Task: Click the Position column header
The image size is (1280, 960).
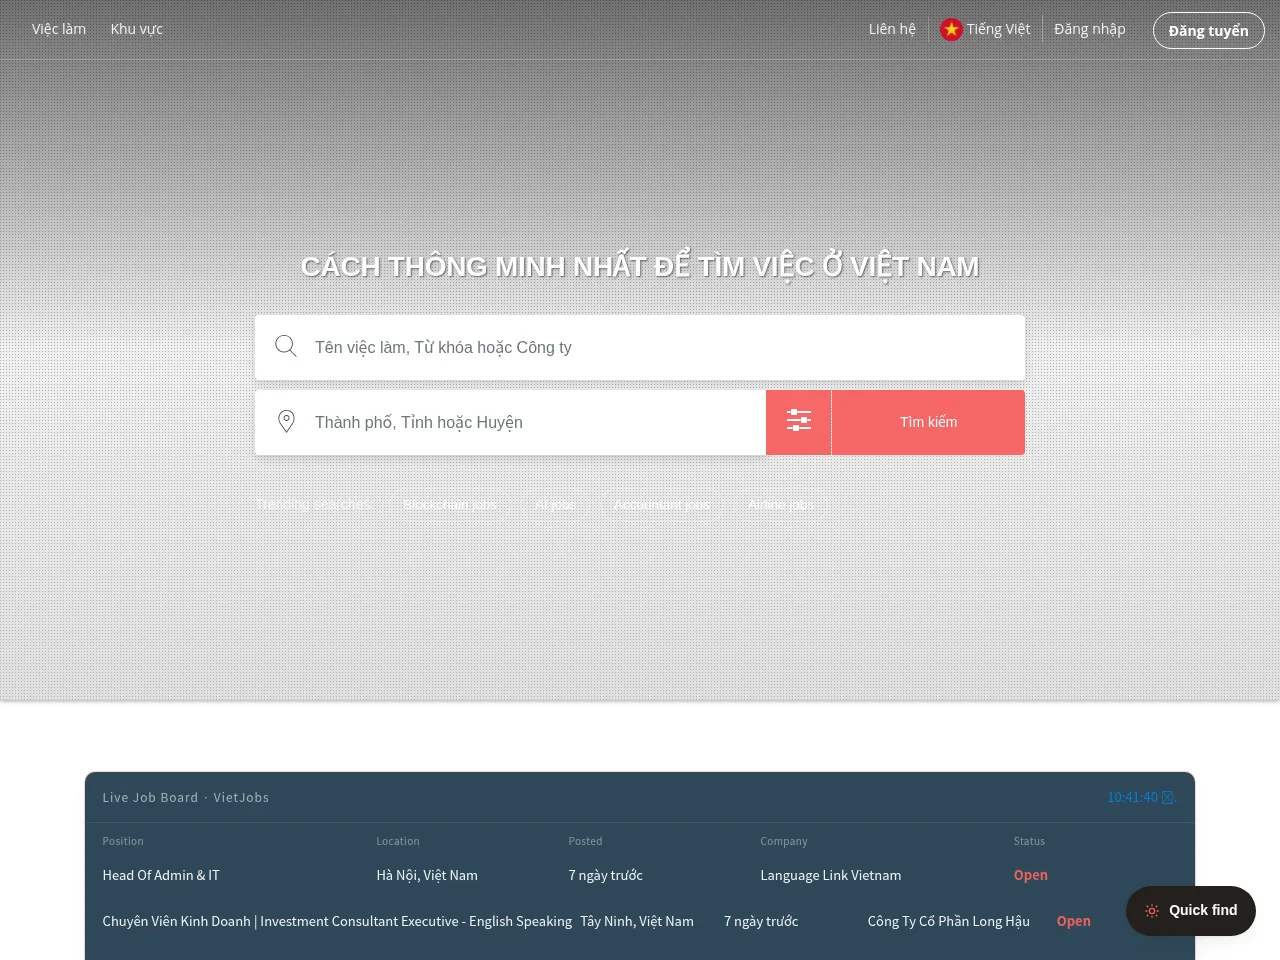Action: click(x=123, y=841)
